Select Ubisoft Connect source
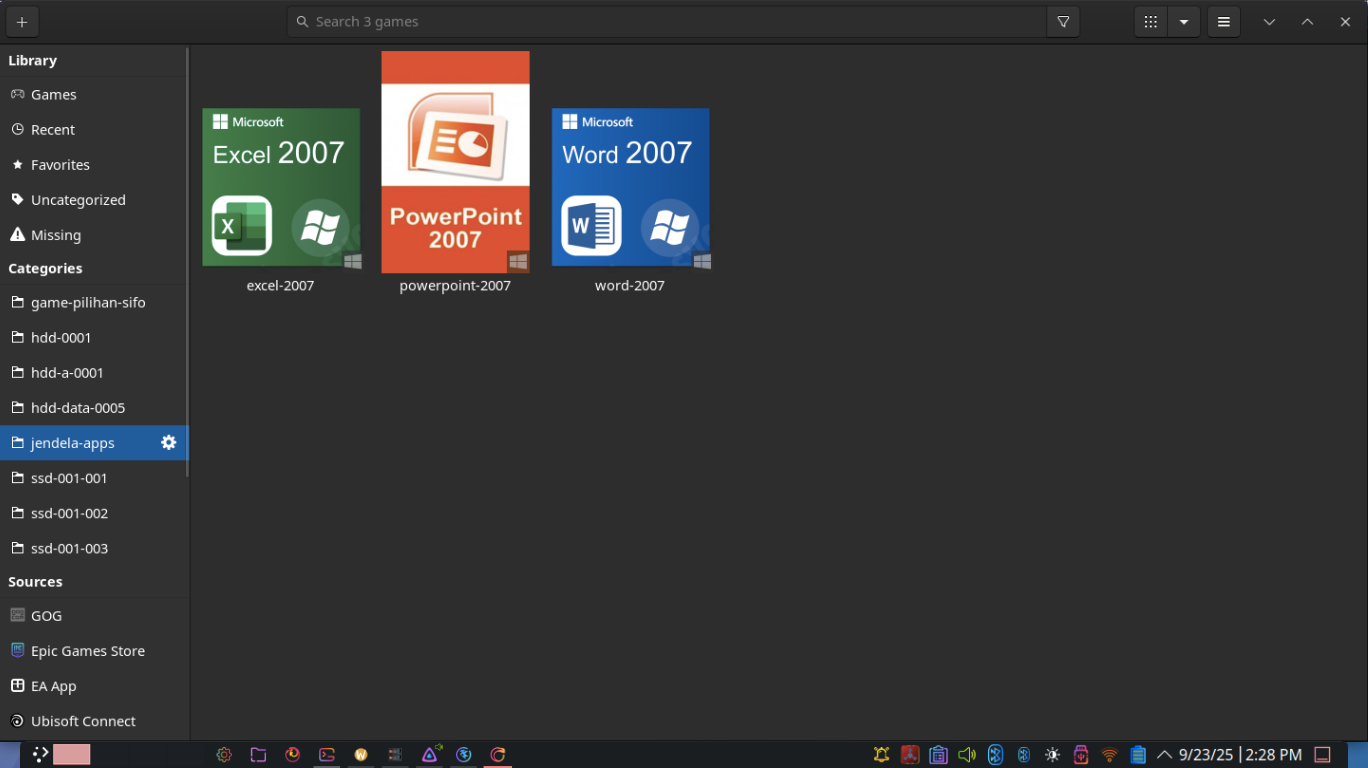 (x=94, y=721)
